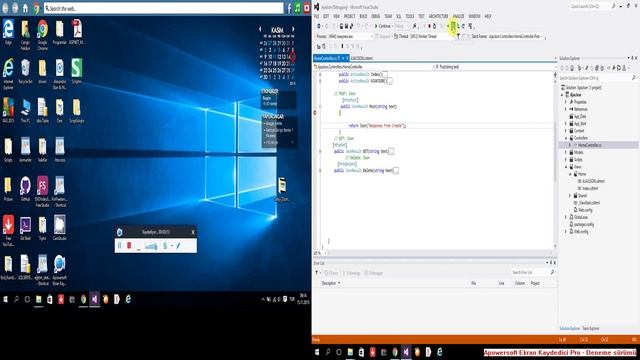This screenshot has height=360, width=640.
Task: Open the class navigation dropdown above the code
Action: 373,67
